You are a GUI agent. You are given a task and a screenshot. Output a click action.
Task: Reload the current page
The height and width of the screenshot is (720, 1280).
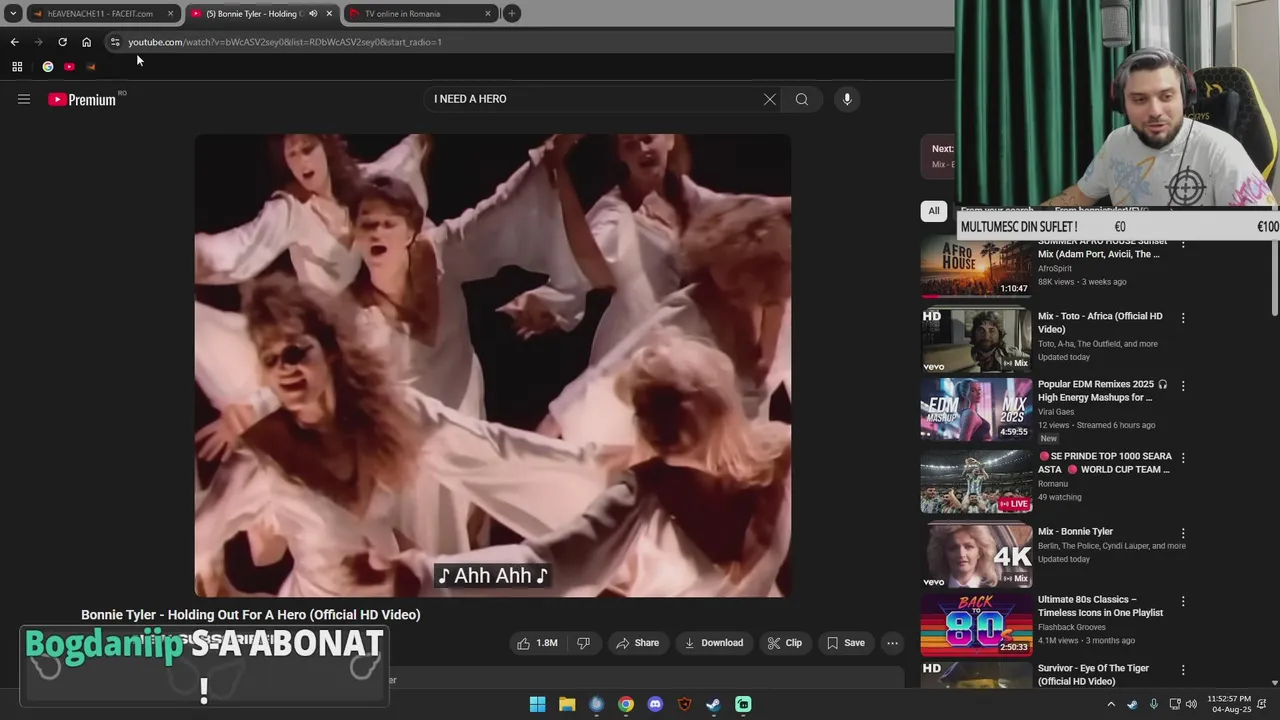(x=62, y=42)
